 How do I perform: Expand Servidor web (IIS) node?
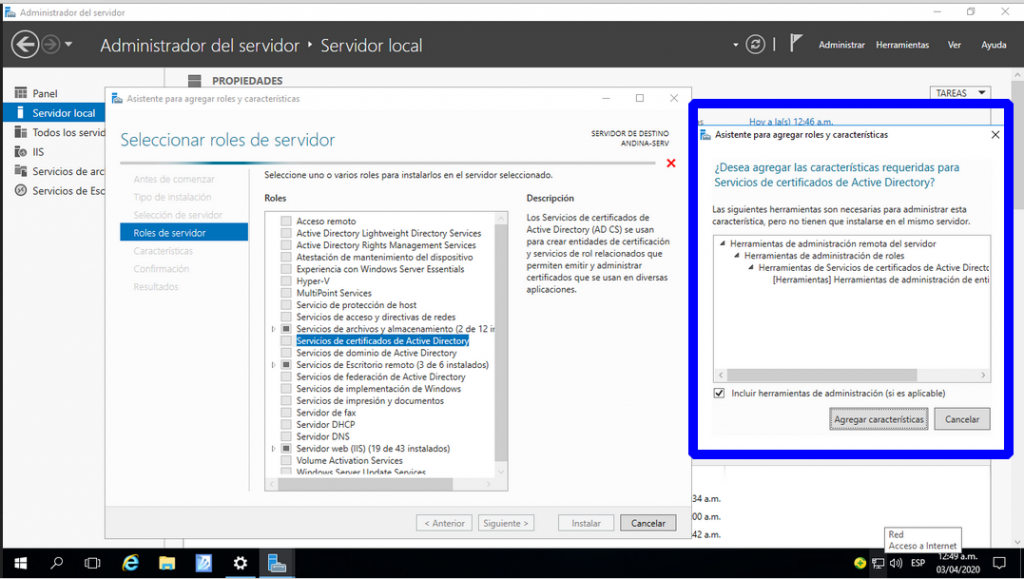point(274,448)
